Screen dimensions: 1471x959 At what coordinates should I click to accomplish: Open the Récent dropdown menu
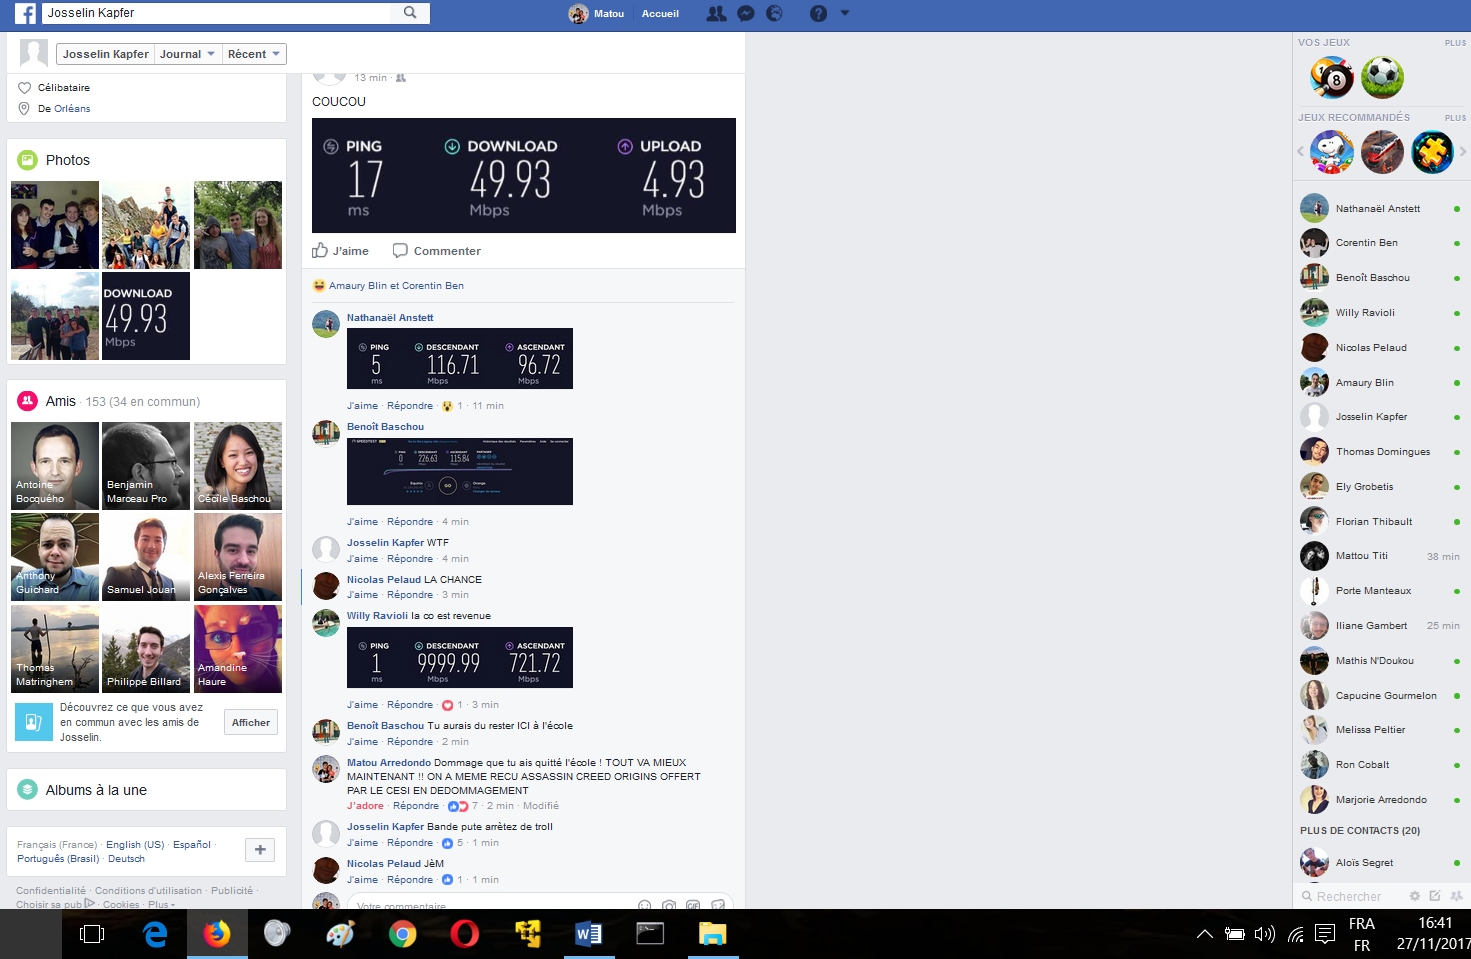[x=253, y=54]
